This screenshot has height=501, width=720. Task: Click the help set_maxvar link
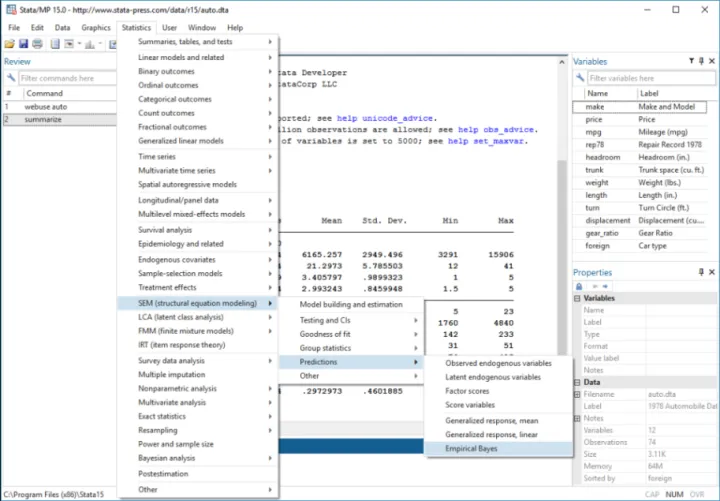[x=486, y=141]
